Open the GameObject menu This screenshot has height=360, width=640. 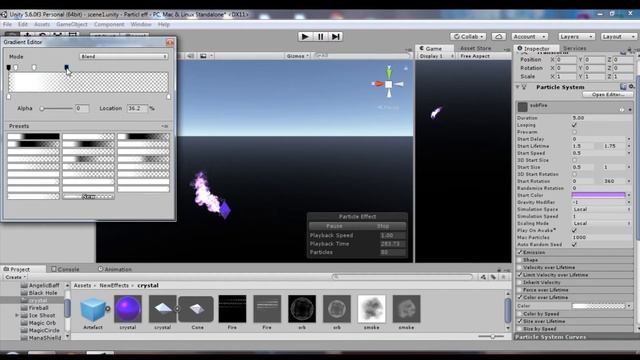pyautogui.click(x=72, y=24)
